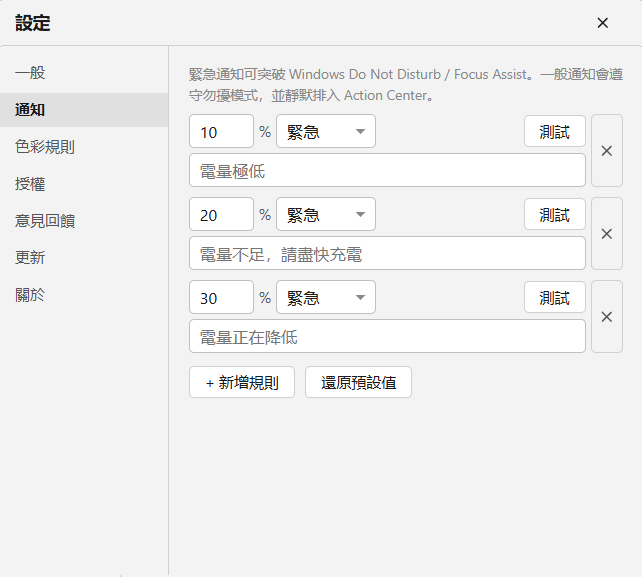Open the 授權 section
This screenshot has width=642, height=577.
pyautogui.click(x=84, y=184)
